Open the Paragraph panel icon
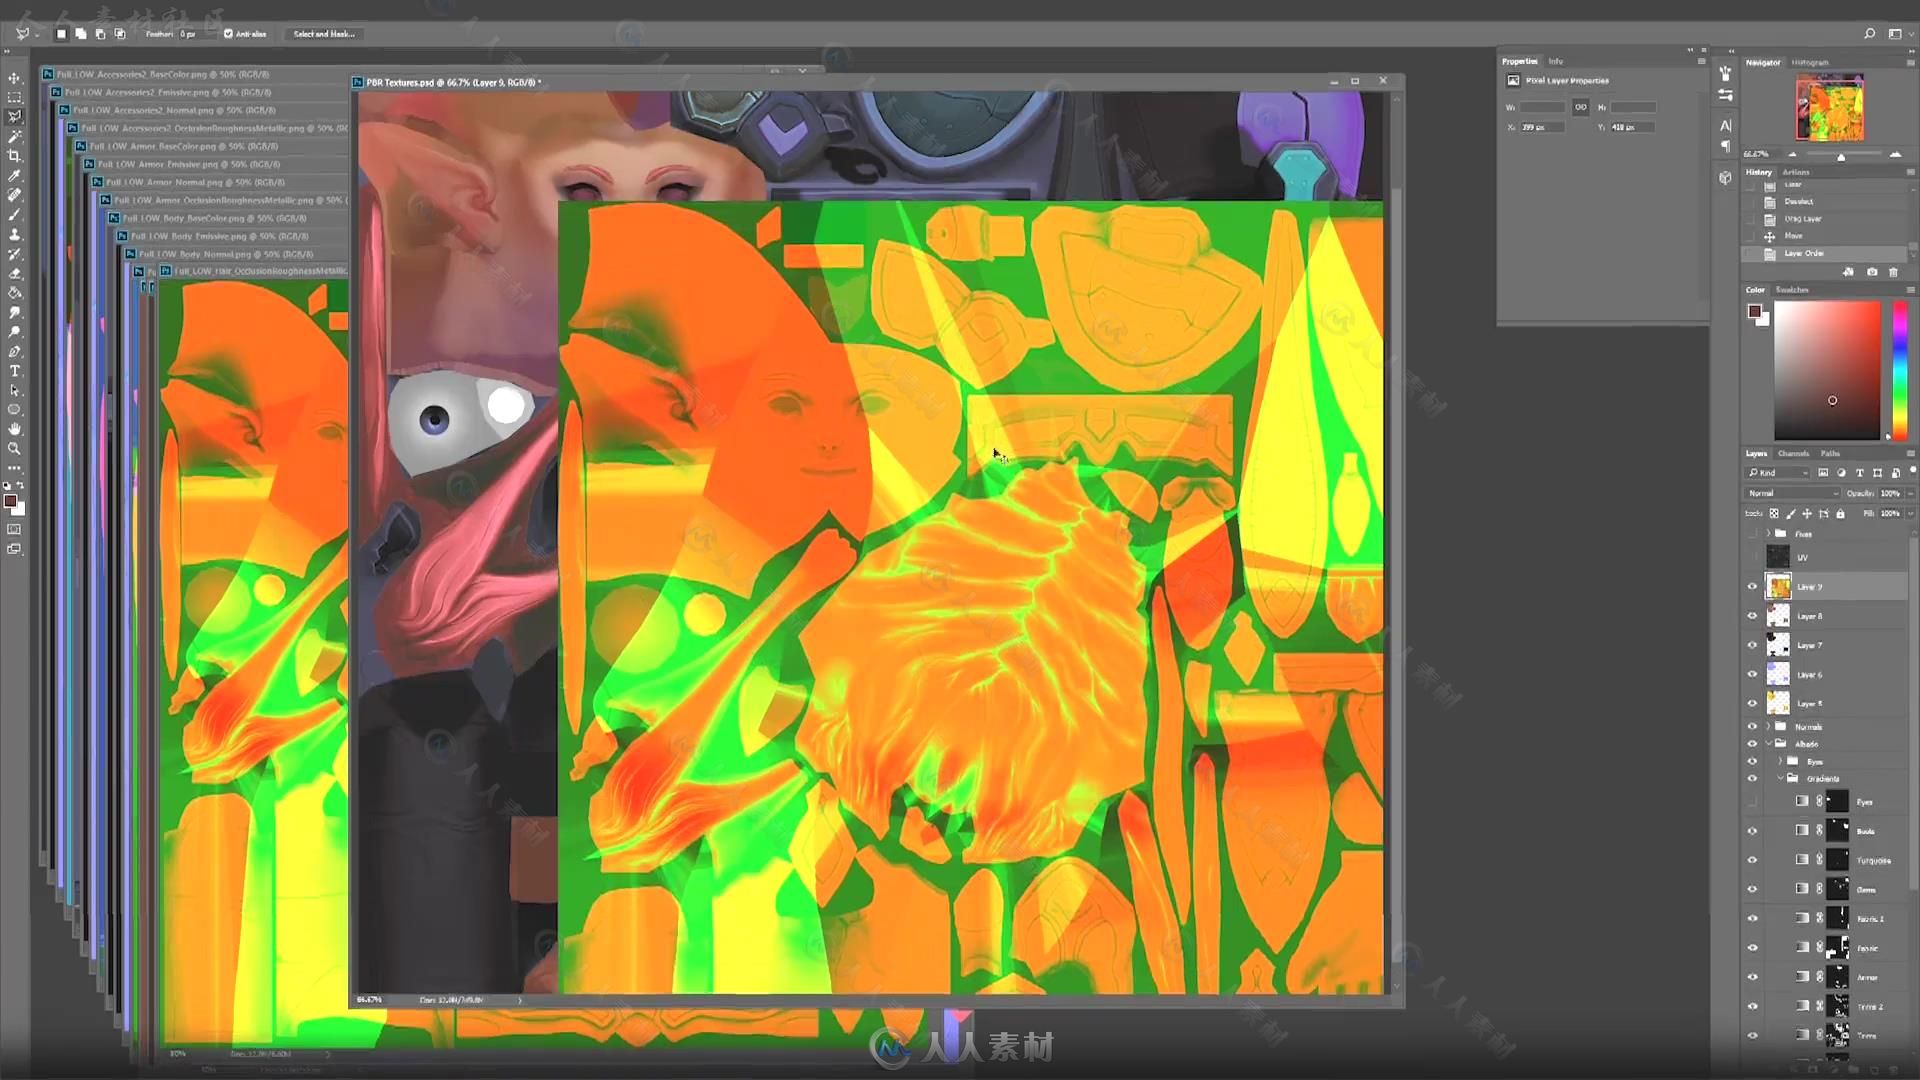Screen dimensions: 1920x1080 coord(1726,146)
